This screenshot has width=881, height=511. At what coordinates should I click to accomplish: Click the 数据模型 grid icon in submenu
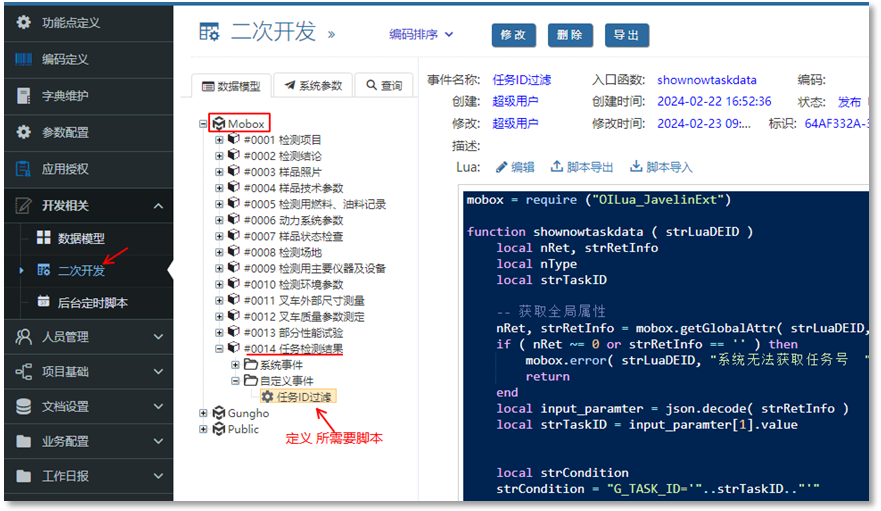coord(43,238)
